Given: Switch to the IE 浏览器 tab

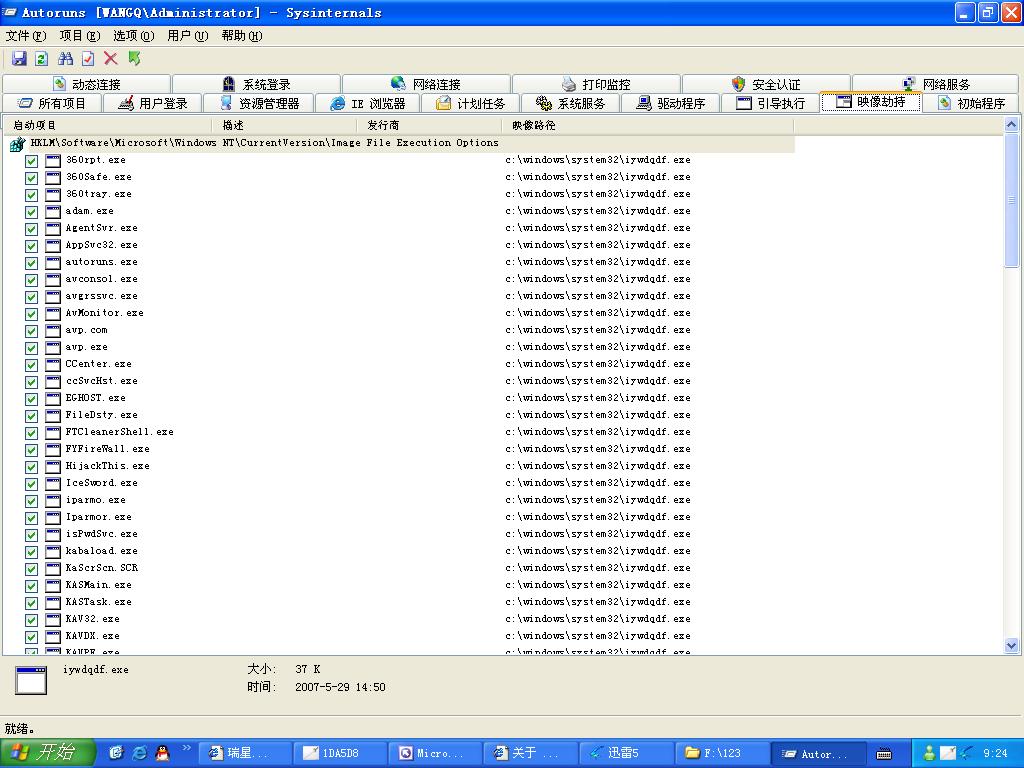Looking at the screenshot, I should (x=368, y=103).
